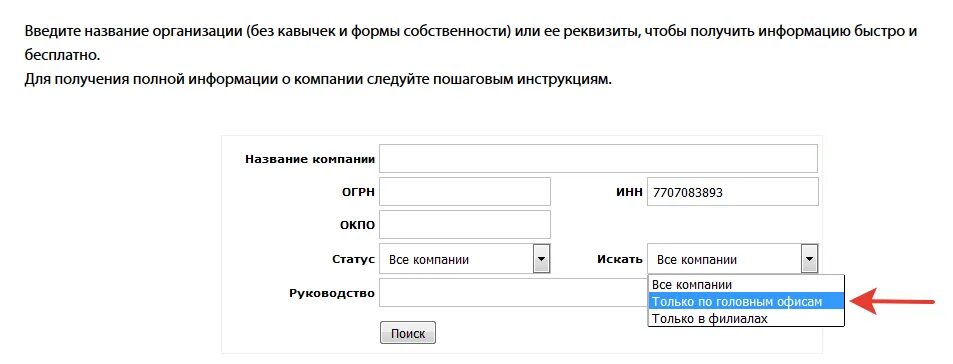The width and height of the screenshot is (953, 364).
Task: Click the instruction paragraph about пошаговым инструкциям
Action: (318, 80)
